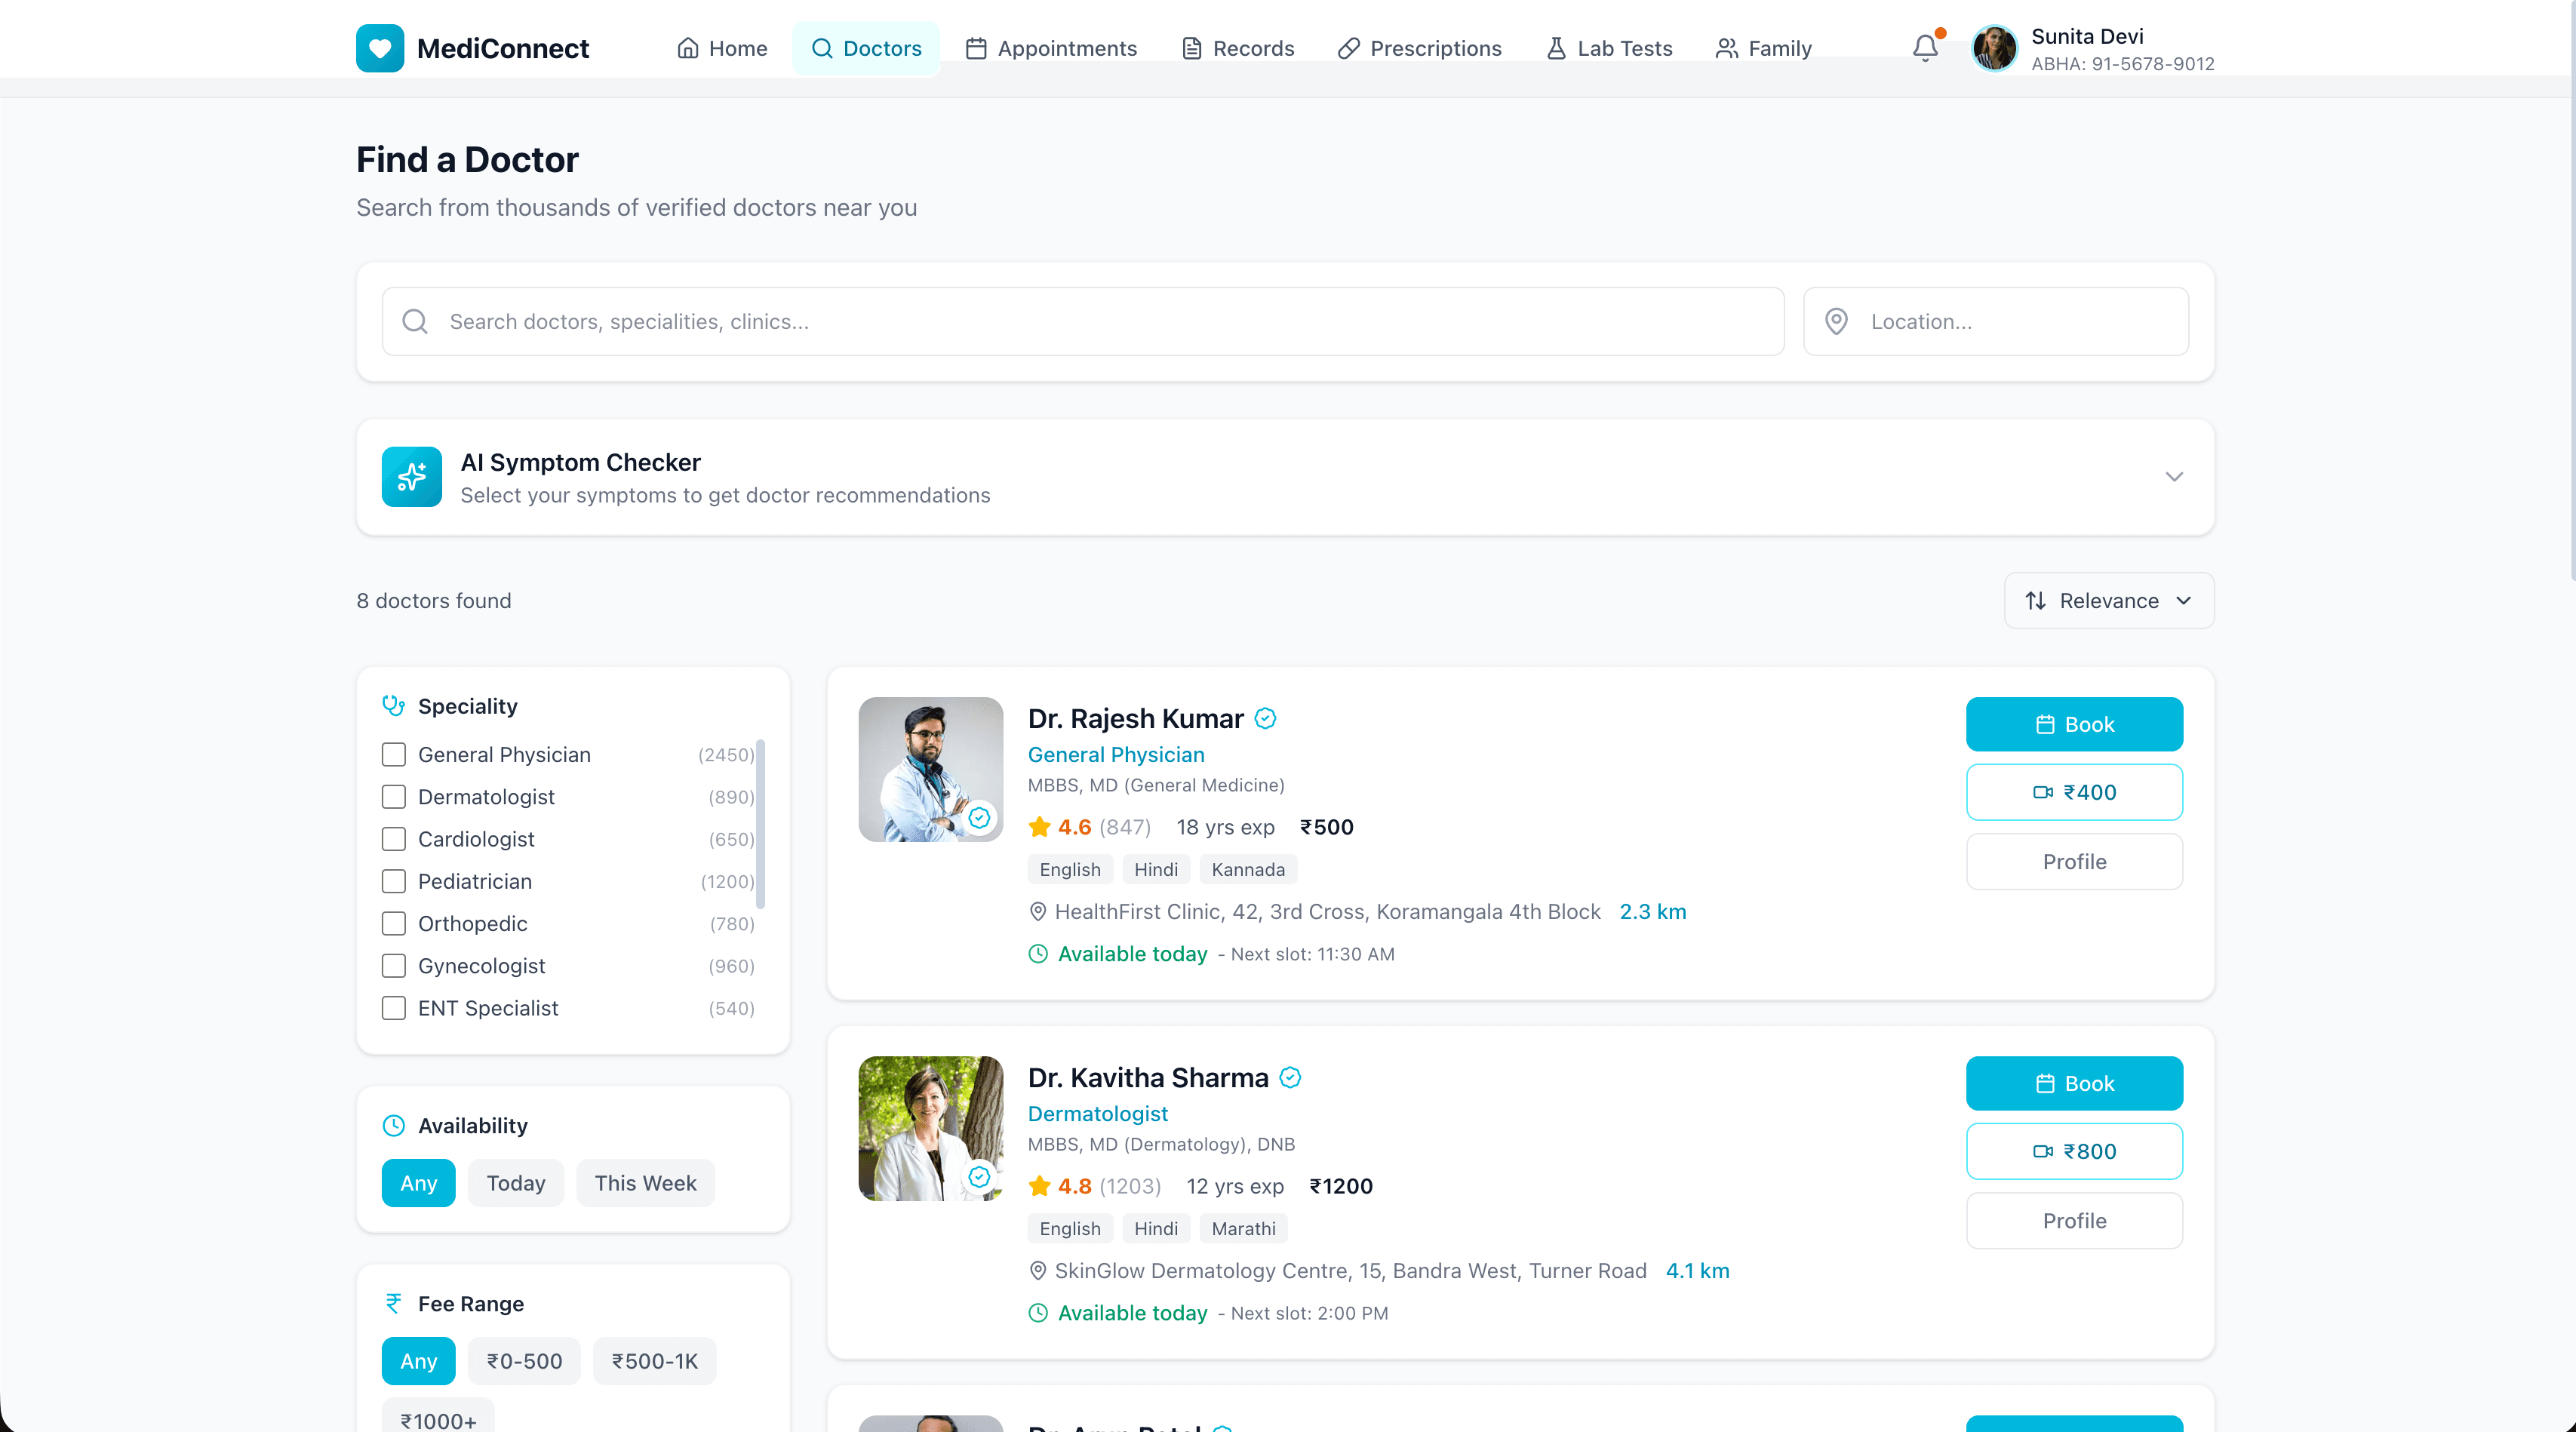This screenshot has width=2576, height=1432.
Task: Click the verified badge next to Dr. Kavitha Sharma
Action: 1289,1077
